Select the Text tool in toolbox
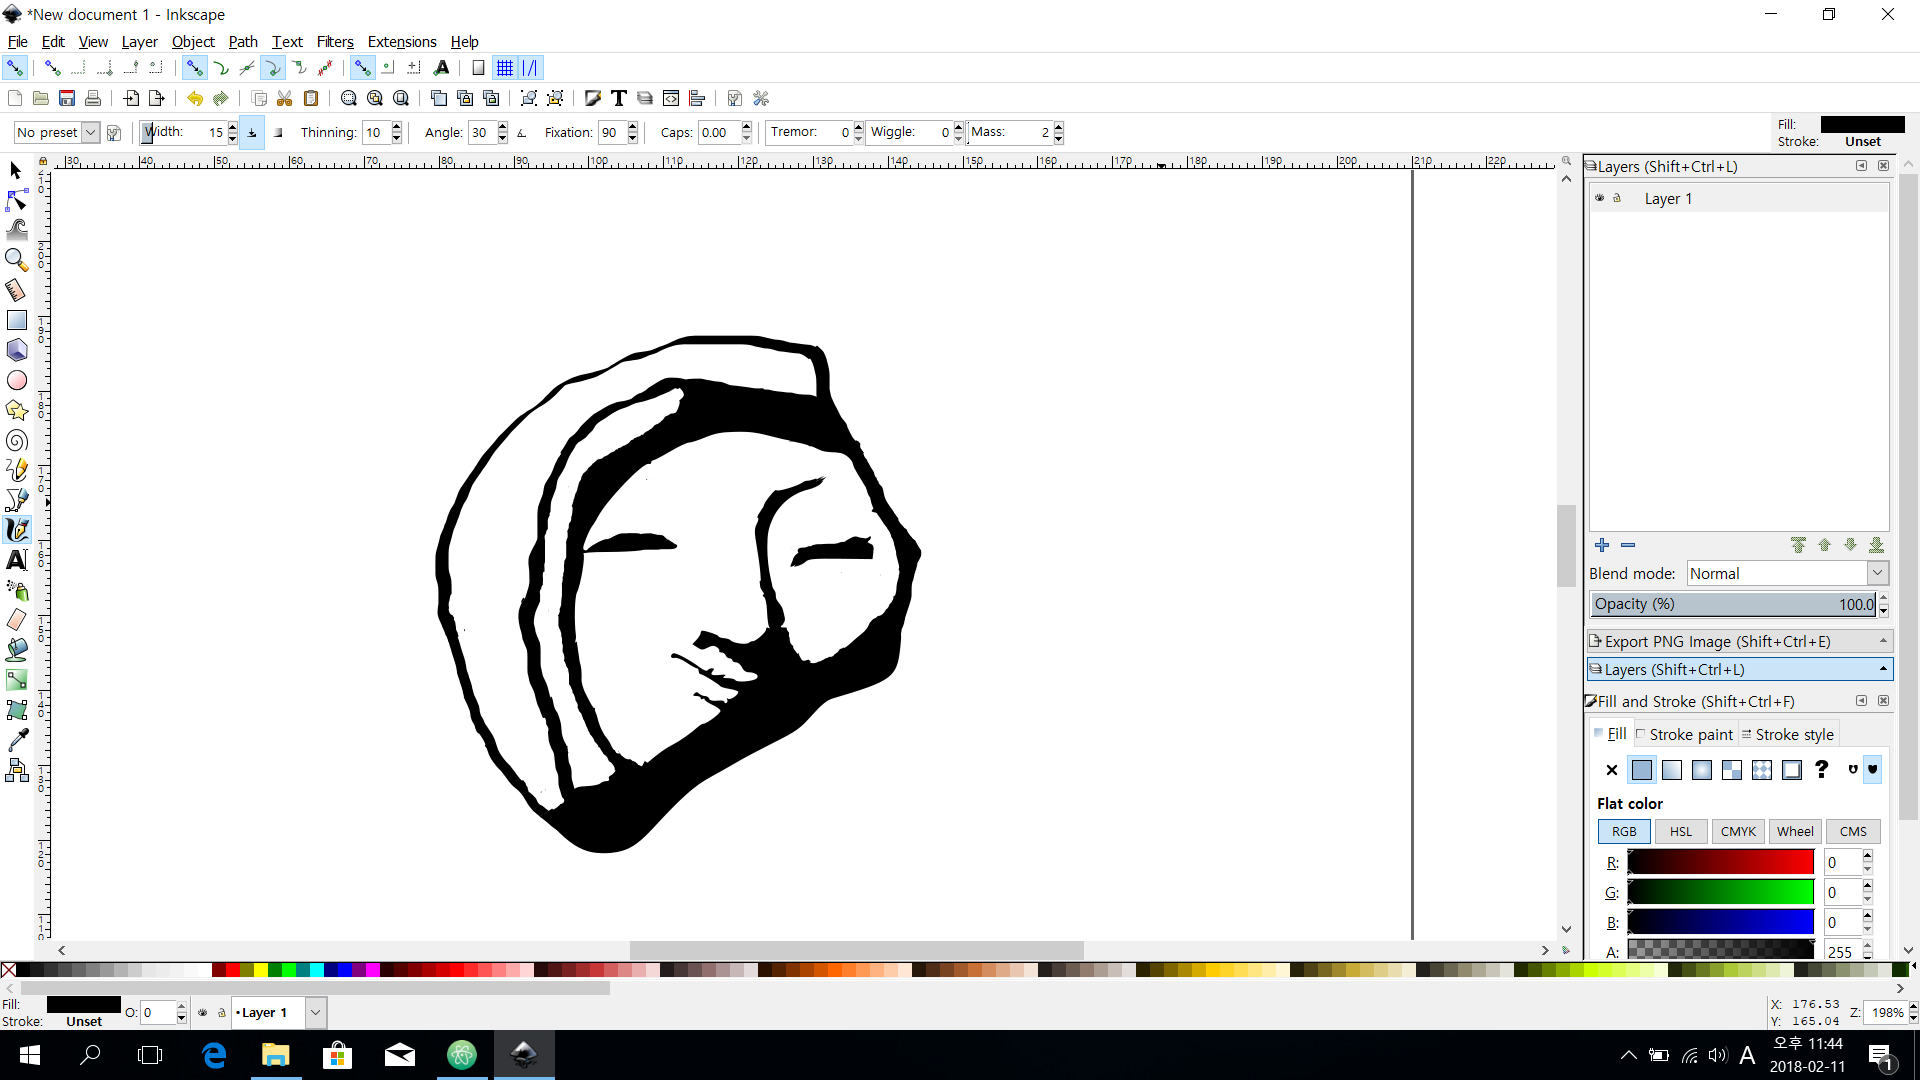Viewport: 1920px width, 1080px height. click(x=16, y=560)
